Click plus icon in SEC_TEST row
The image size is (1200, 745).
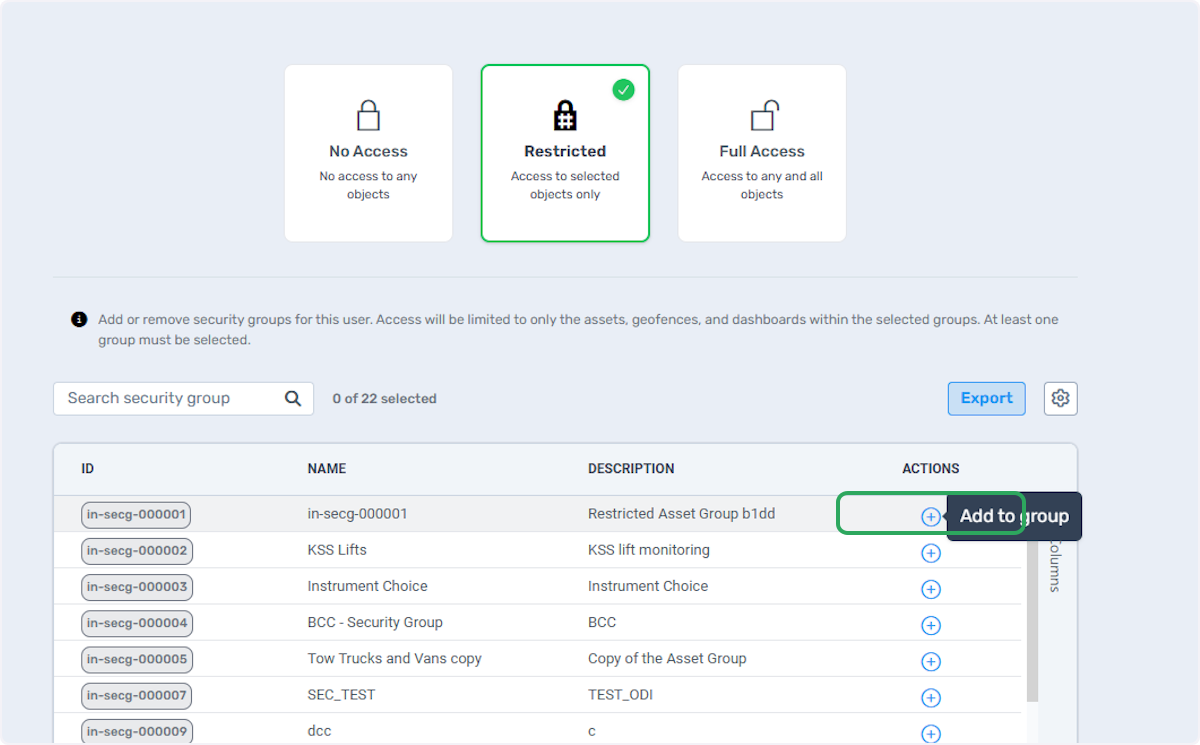coord(930,697)
